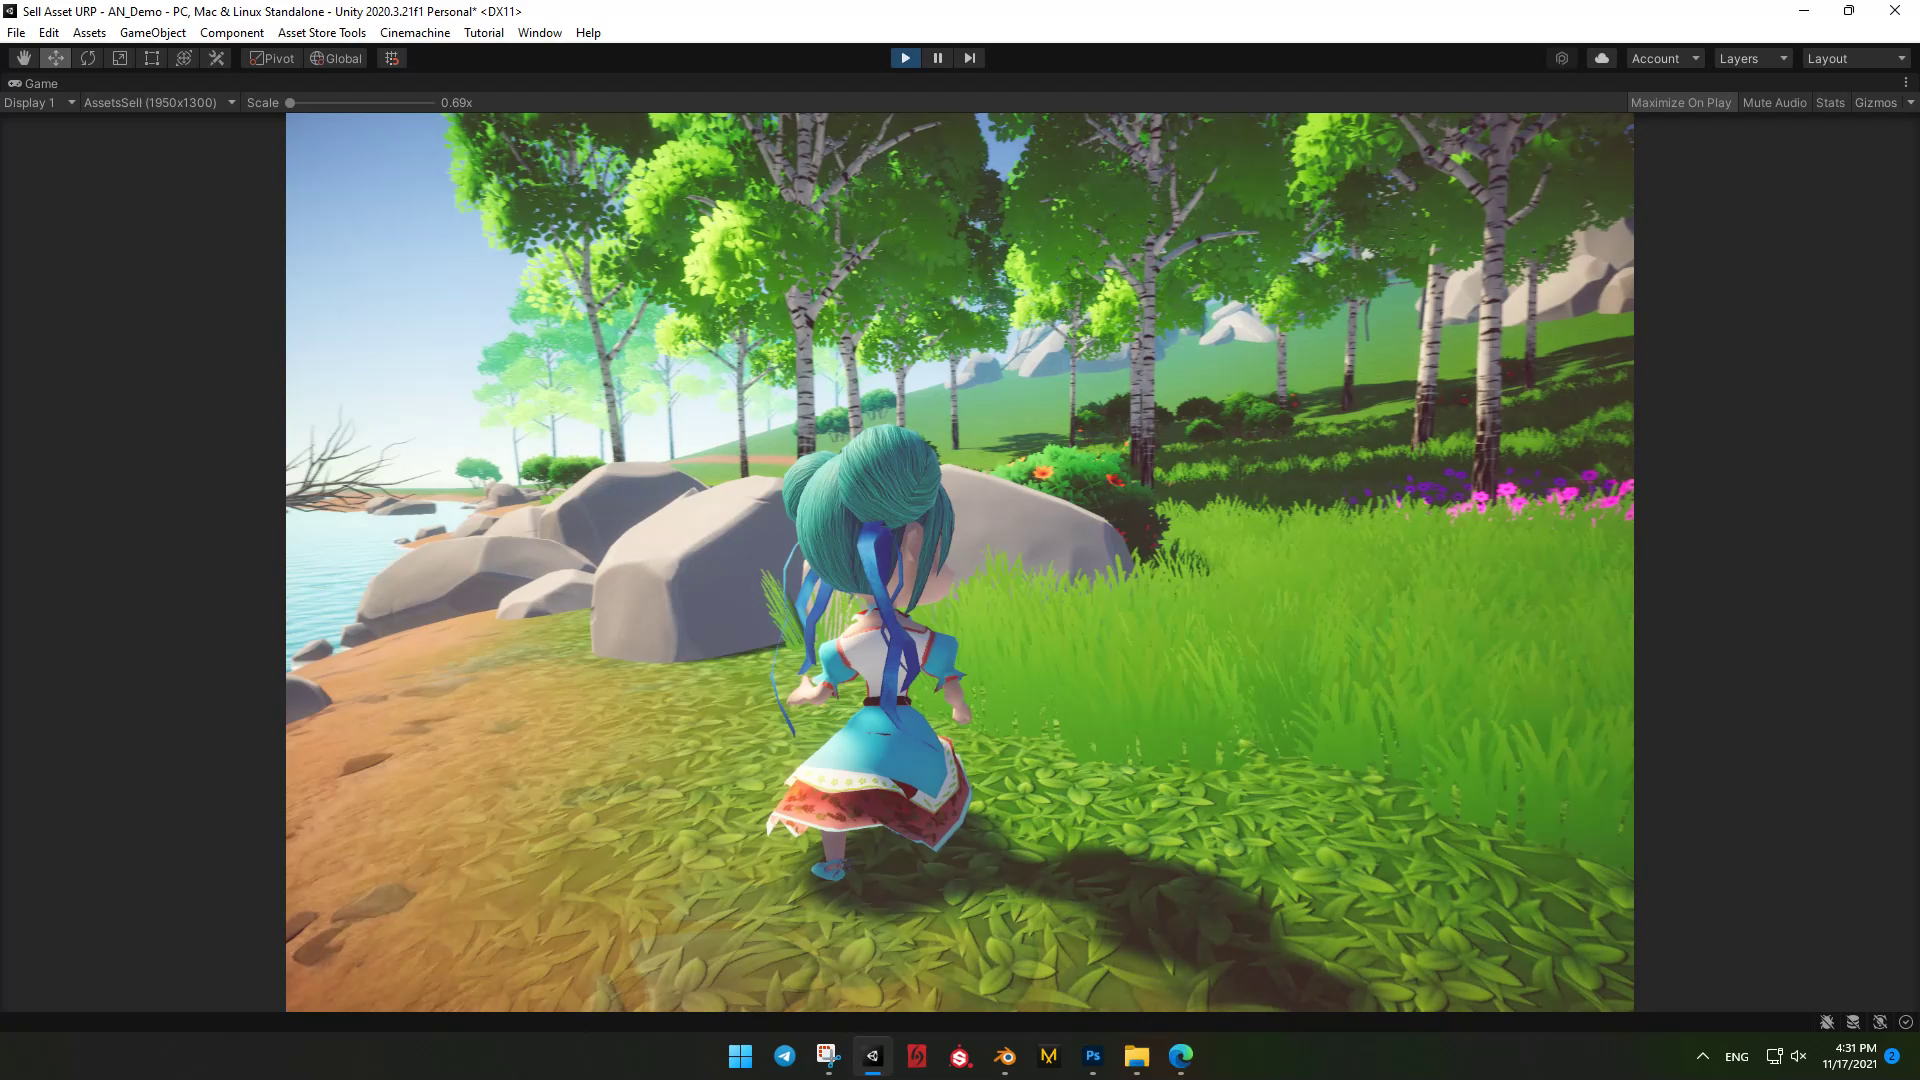The image size is (1920, 1080).
Task: Open the clock and date panel
Action: (x=1849, y=1056)
